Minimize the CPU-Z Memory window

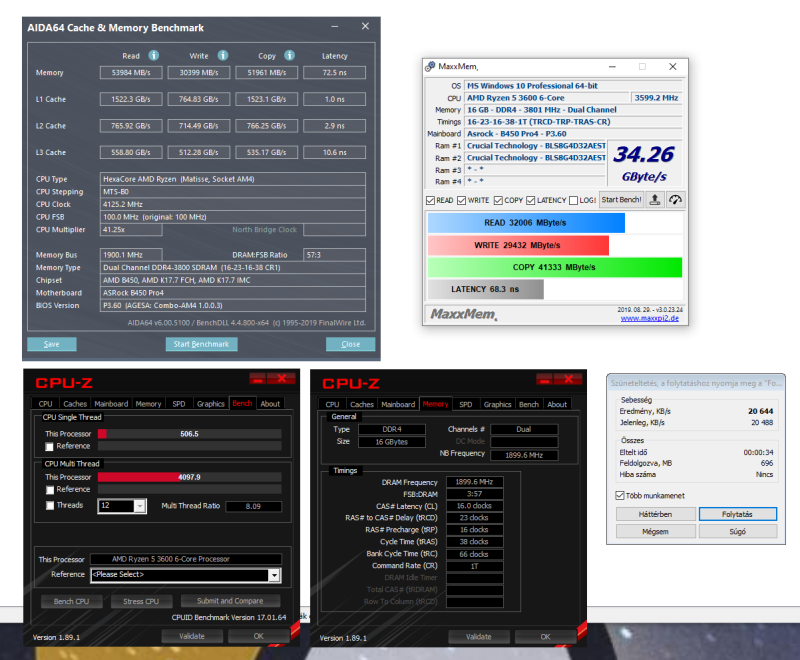coord(545,379)
